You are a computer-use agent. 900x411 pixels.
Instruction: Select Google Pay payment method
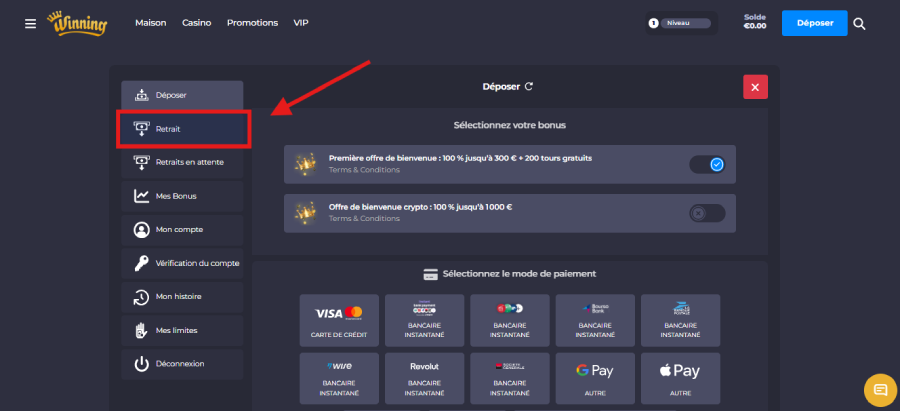(x=594, y=375)
